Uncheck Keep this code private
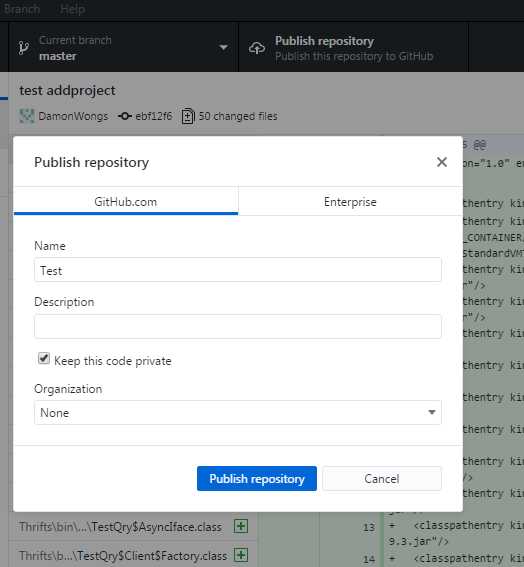Viewport: 524px width, 567px height. (x=44, y=358)
